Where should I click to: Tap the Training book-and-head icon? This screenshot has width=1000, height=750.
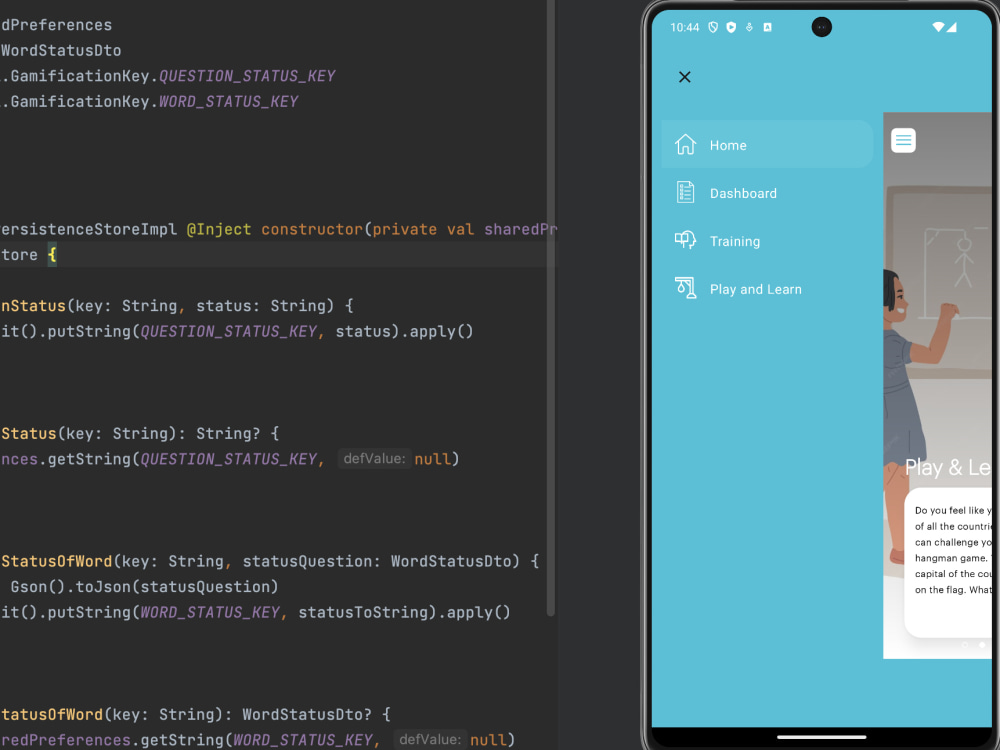click(x=685, y=240)
